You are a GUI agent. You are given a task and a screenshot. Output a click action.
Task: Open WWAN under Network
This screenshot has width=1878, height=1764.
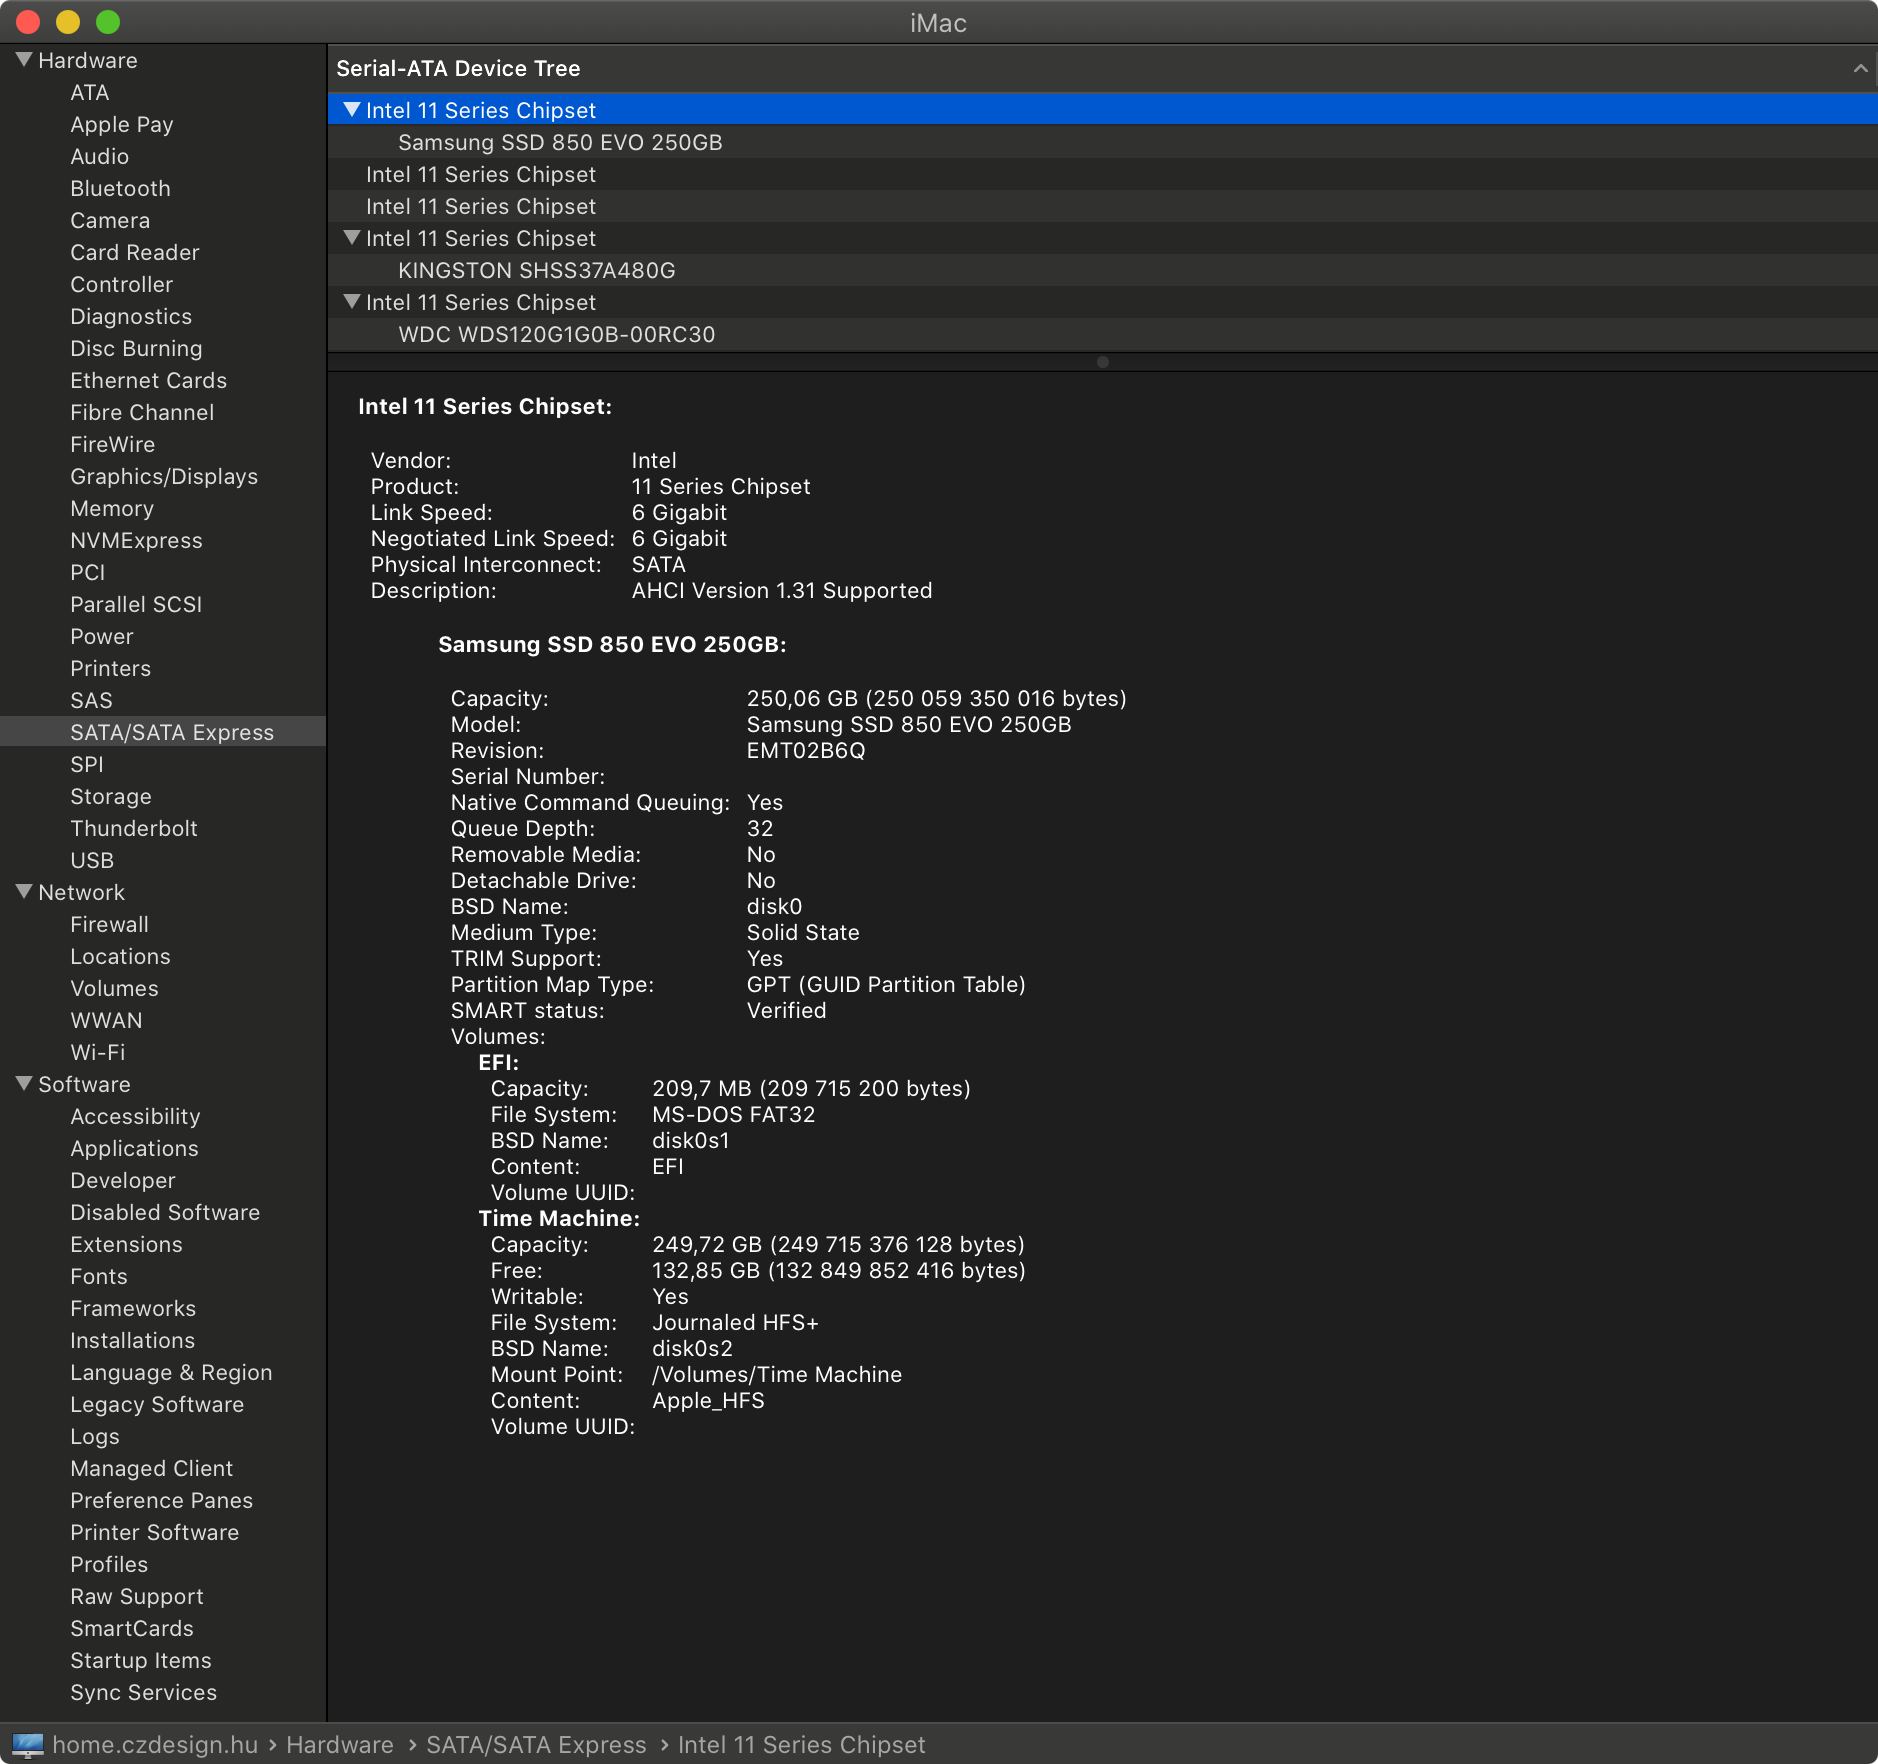coord(106,1020)
